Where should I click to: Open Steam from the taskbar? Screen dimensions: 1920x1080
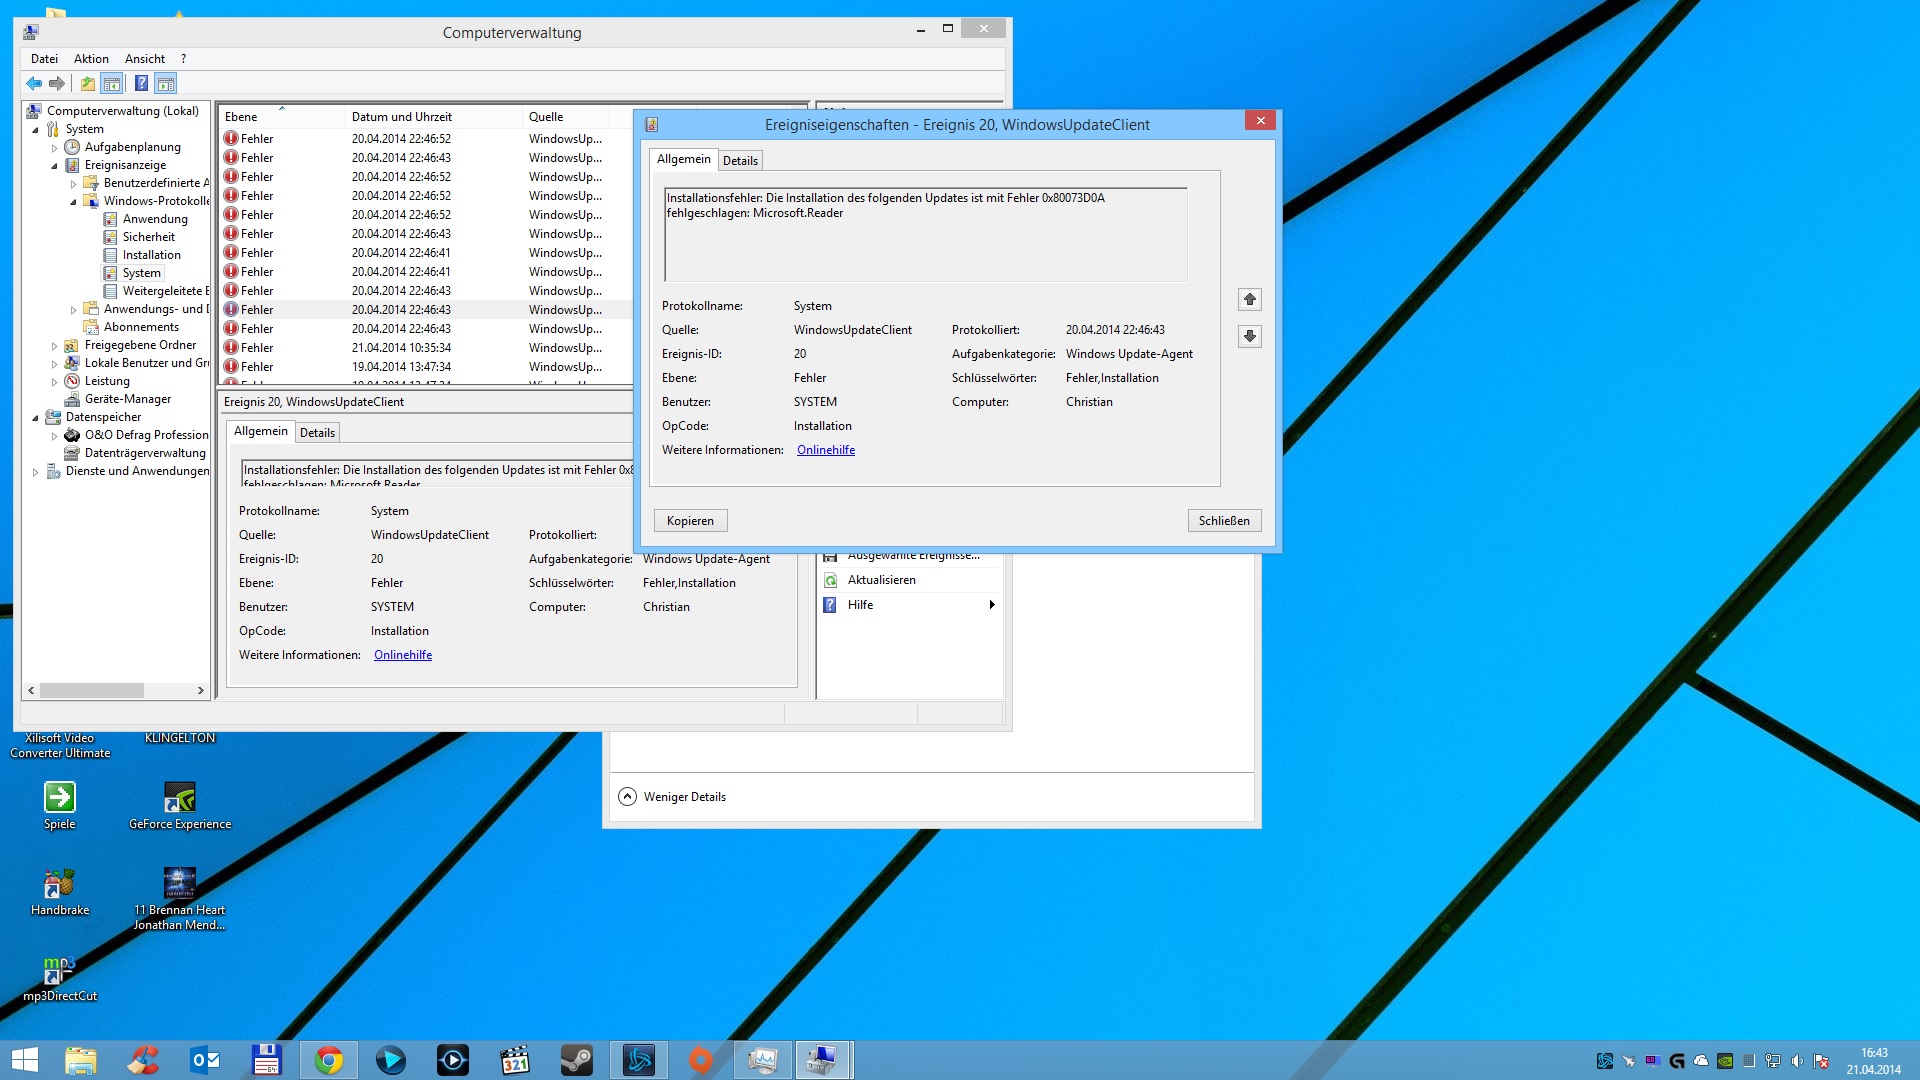coord(576,1060)
